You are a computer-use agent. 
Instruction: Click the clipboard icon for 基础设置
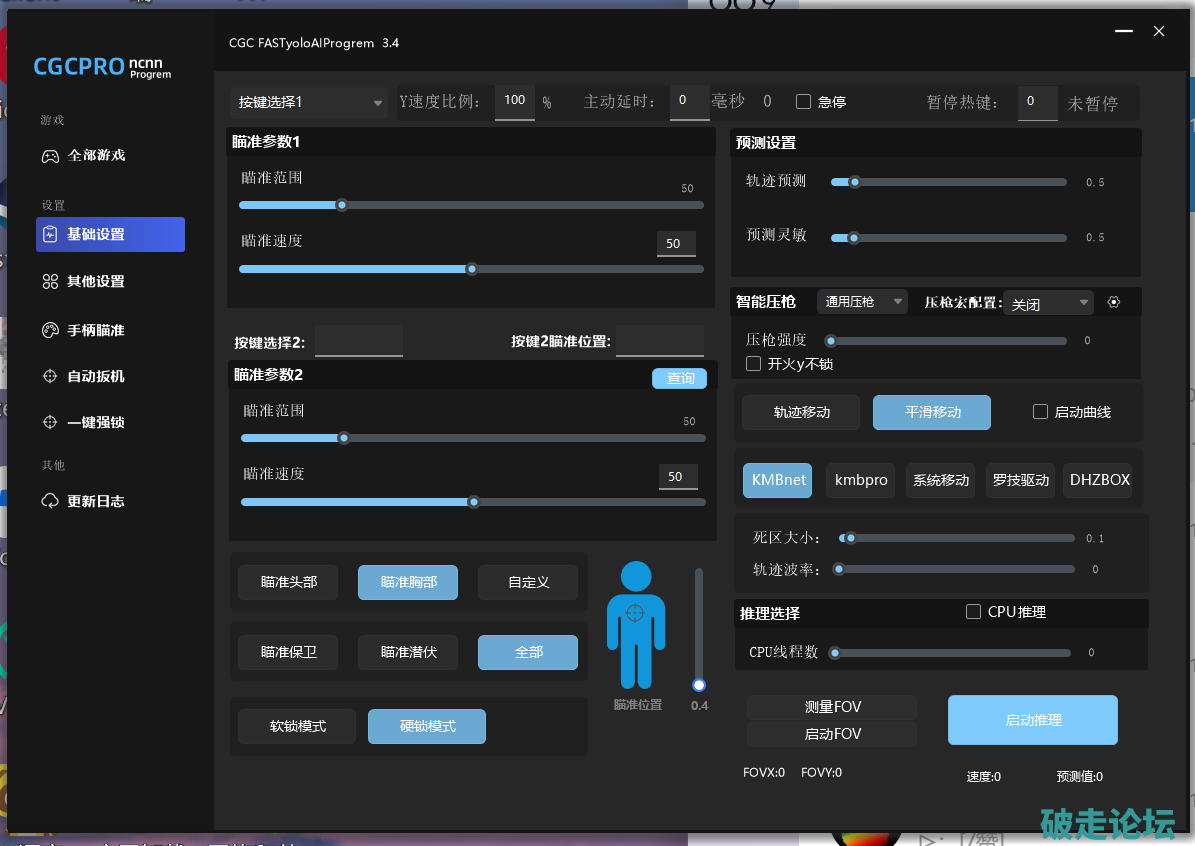coord(50,234)
